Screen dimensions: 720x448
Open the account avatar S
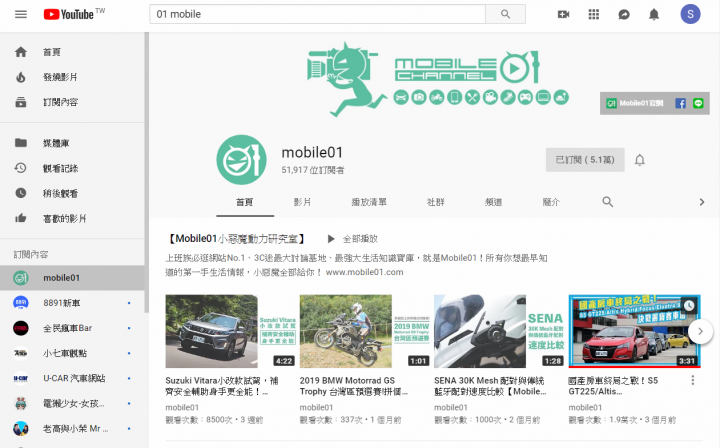(690, 14)
